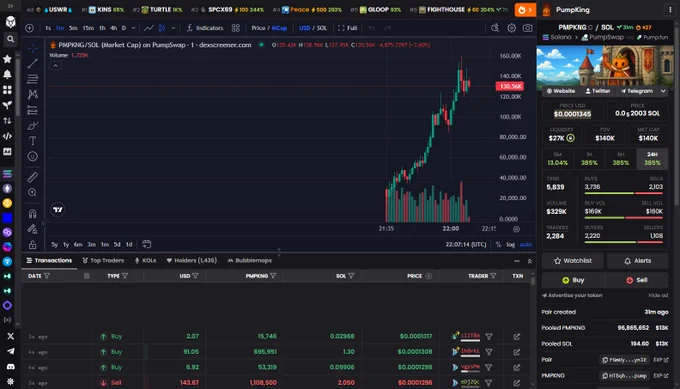Viewport: 680px width, 389px height.
Task: Click the Go to date calendar icon
Action: 147,244
